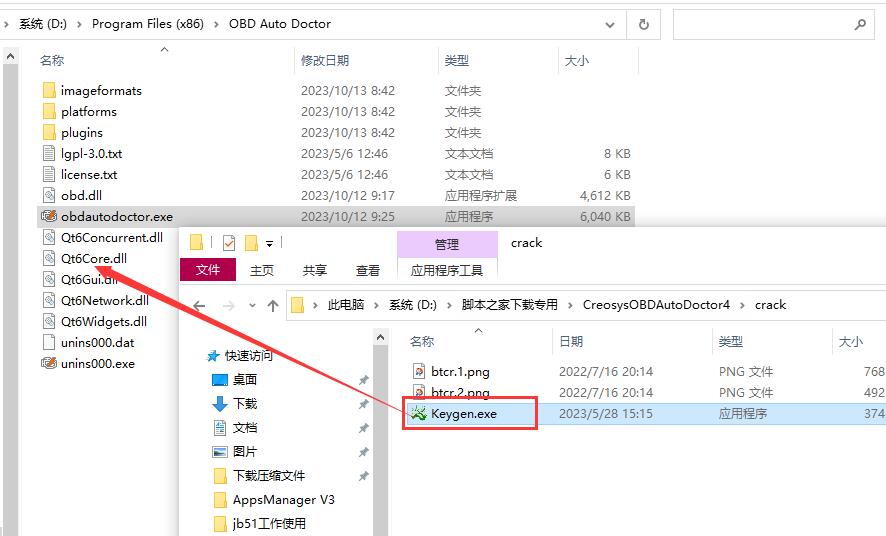Sort by 日期 column in crack window

tap(571, 342)
